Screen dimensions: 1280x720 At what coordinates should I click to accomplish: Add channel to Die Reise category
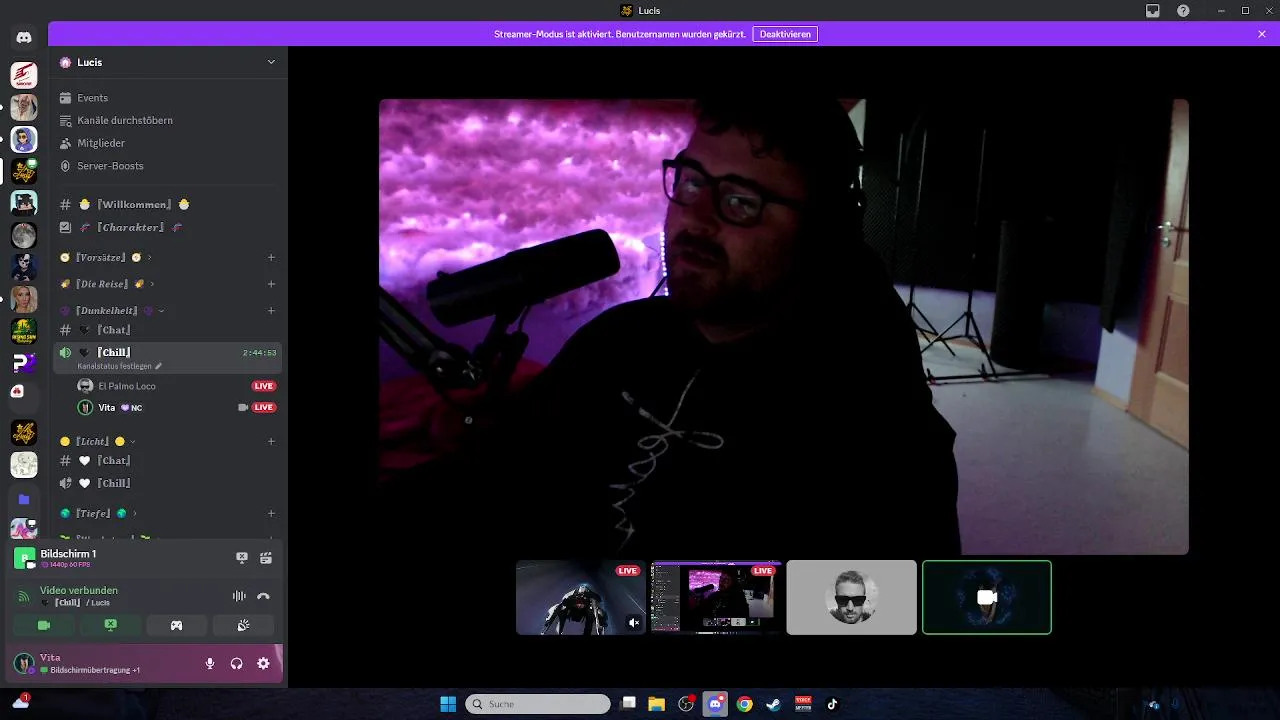click(271, 284)
